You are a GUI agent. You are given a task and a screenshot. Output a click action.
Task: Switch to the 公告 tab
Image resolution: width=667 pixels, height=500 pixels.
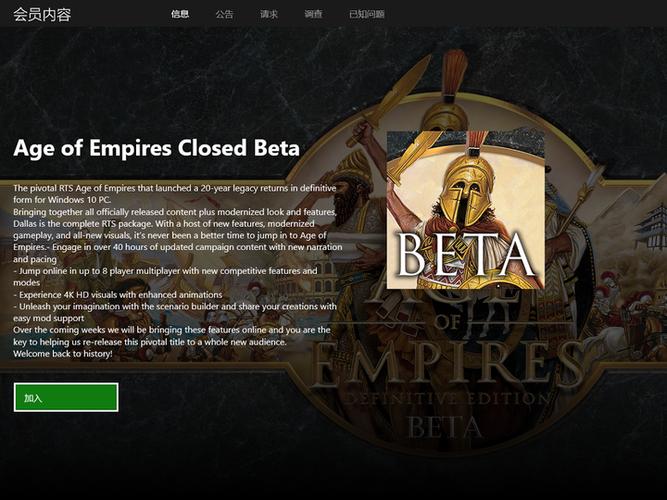[x=224, y=14]
